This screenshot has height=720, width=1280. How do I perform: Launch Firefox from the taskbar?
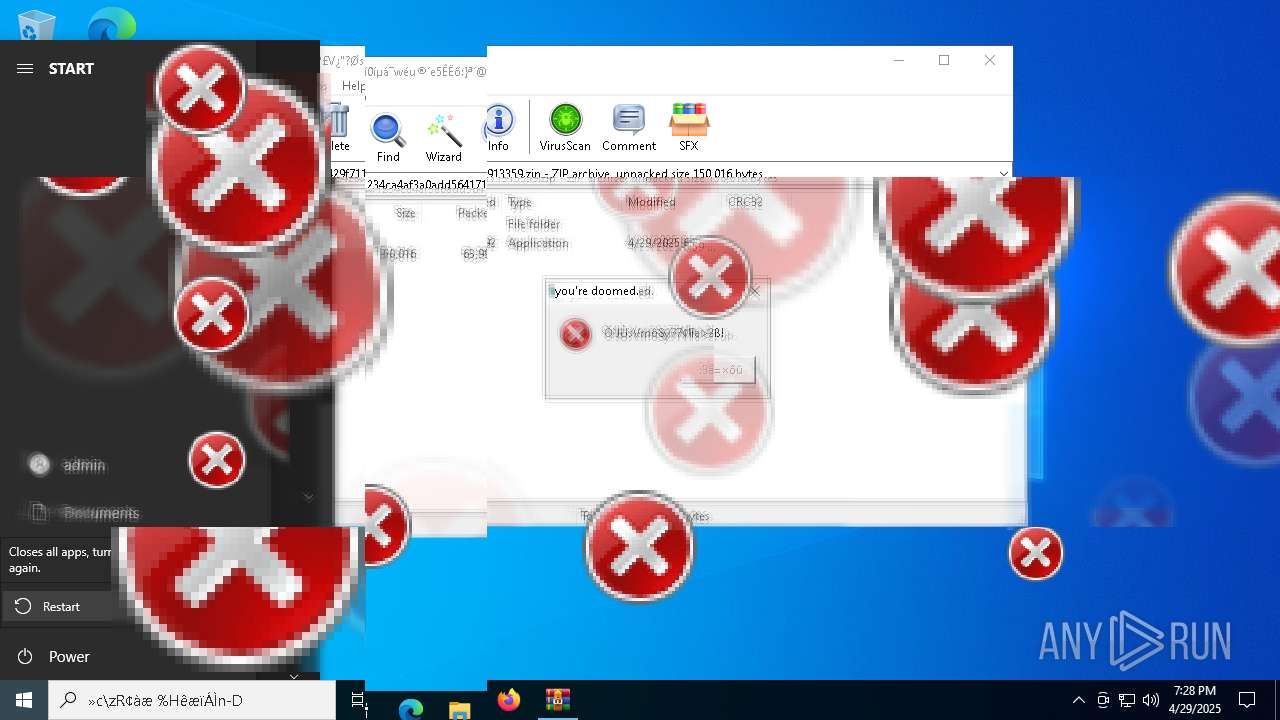click(x=509, y=700)
